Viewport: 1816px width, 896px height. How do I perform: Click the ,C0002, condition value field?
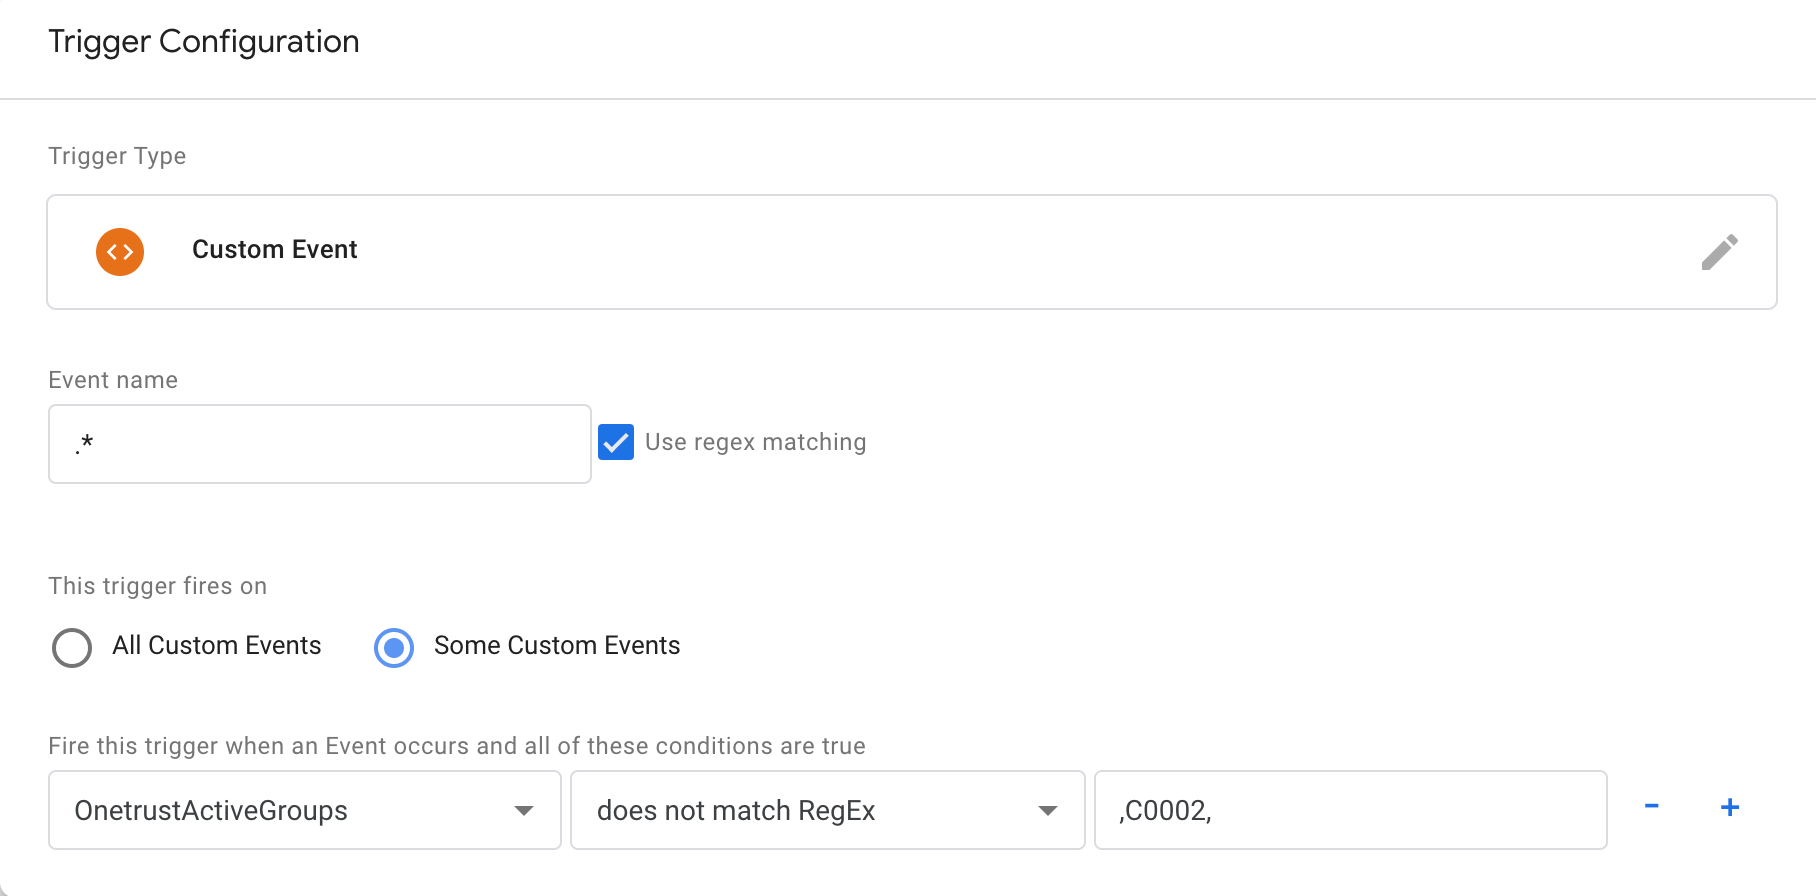point(1350,810)
